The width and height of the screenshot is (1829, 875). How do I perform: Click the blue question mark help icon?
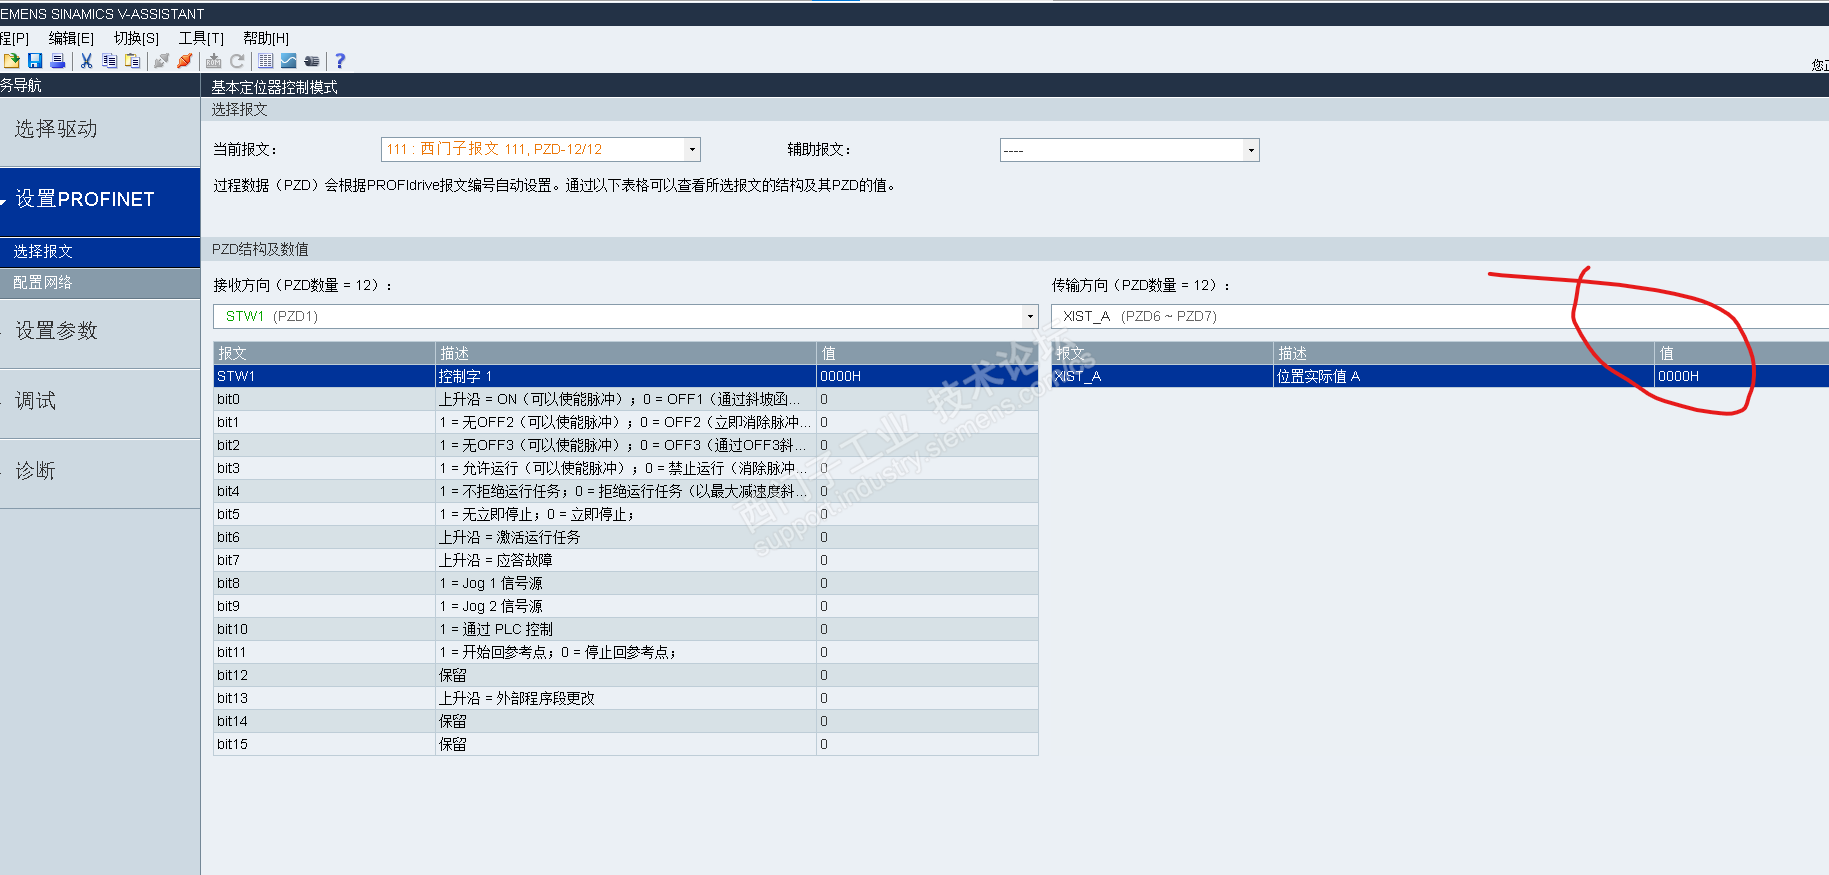coord(340,61)
